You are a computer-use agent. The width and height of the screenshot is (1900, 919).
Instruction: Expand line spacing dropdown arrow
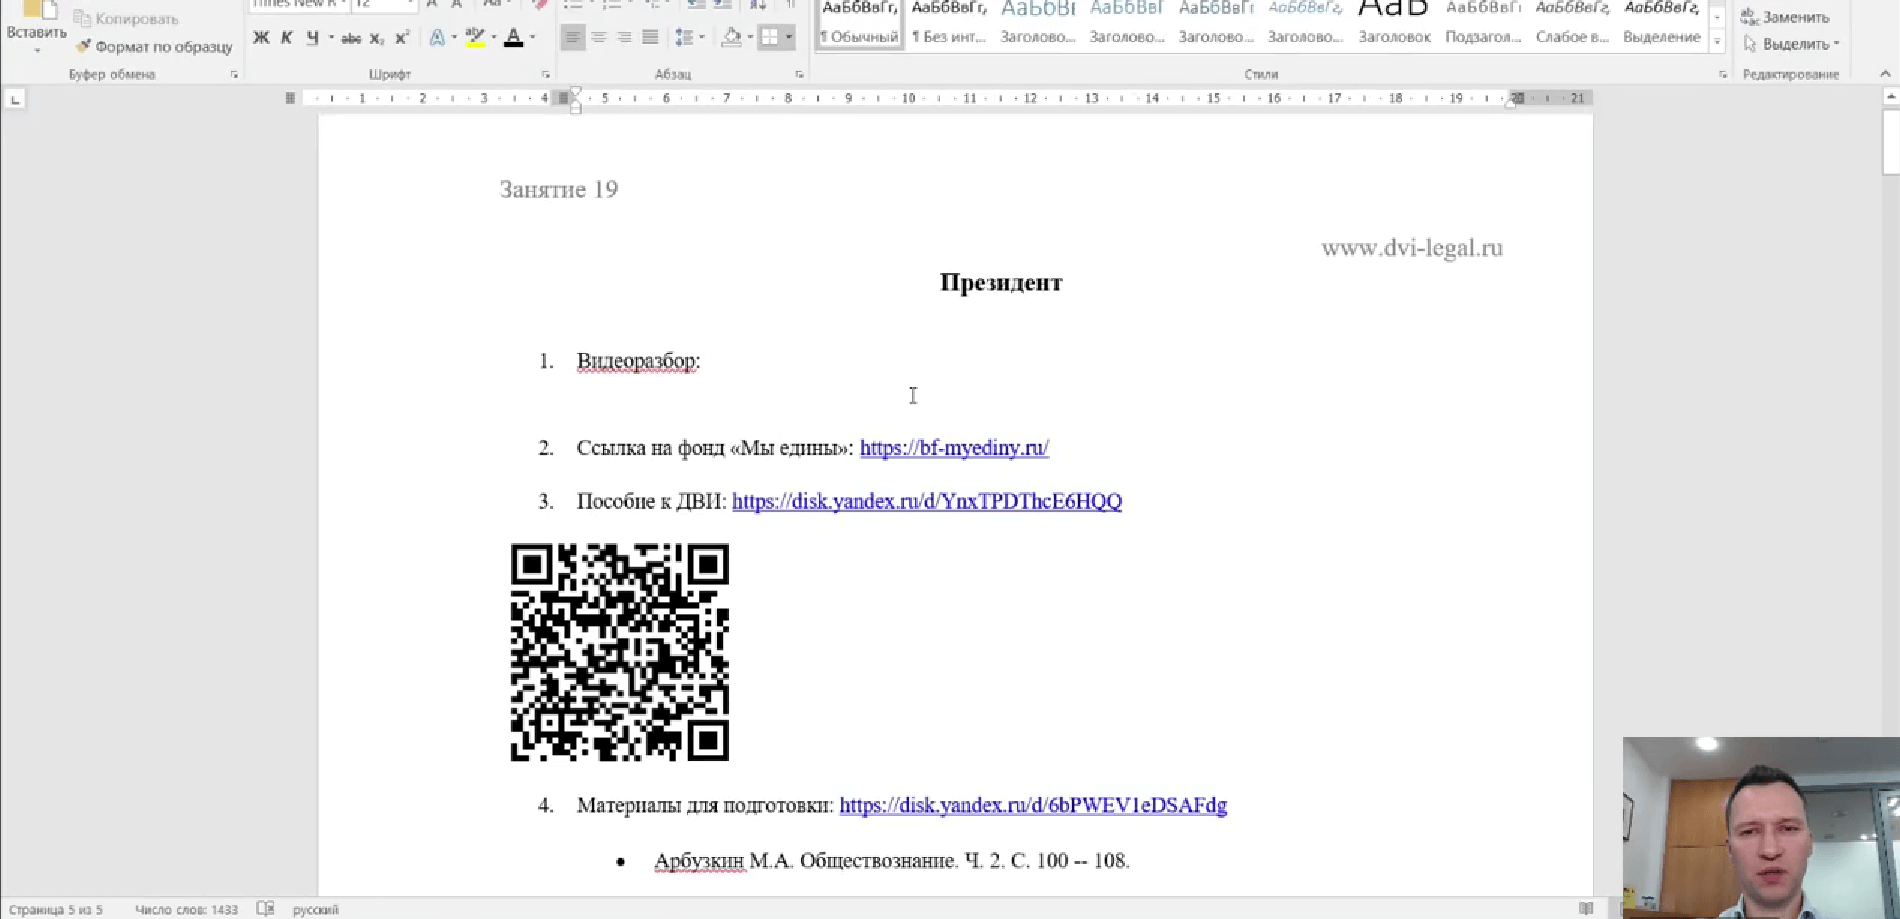click(702, 38)
